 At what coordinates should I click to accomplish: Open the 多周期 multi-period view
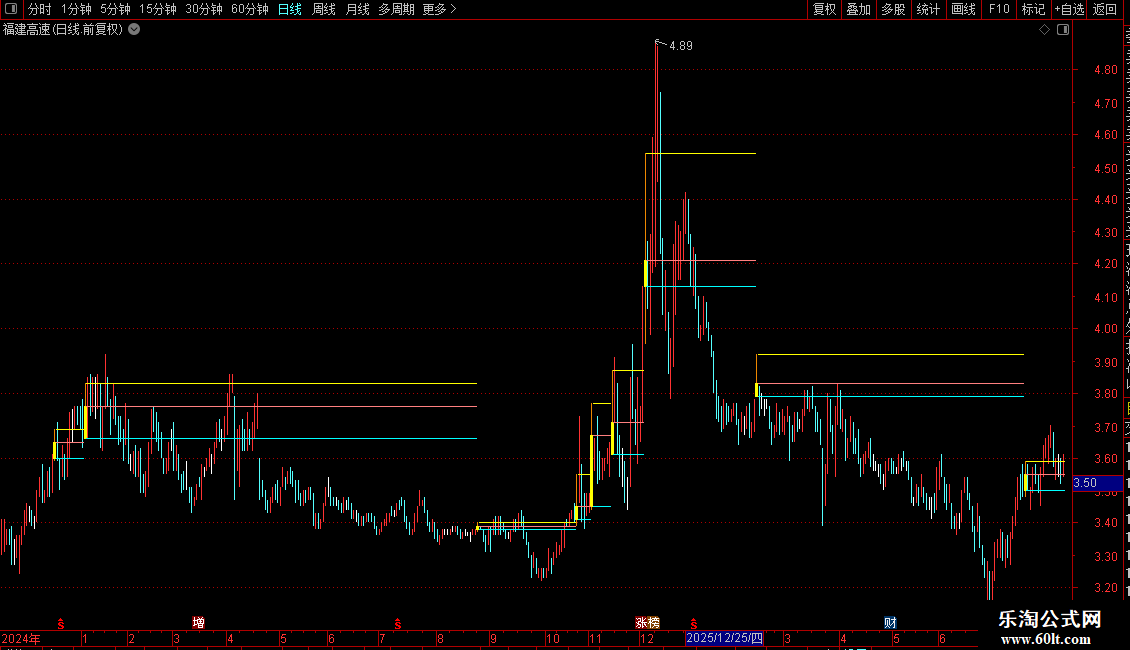[396, 9]
